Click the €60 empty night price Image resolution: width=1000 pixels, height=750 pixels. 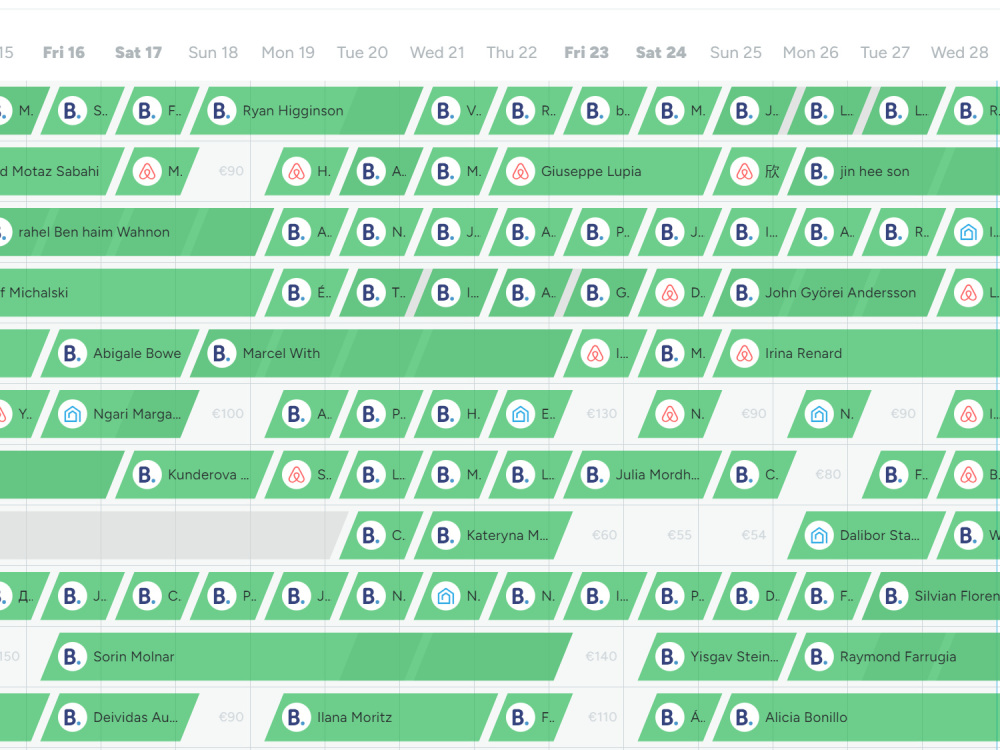click(604, 535)
